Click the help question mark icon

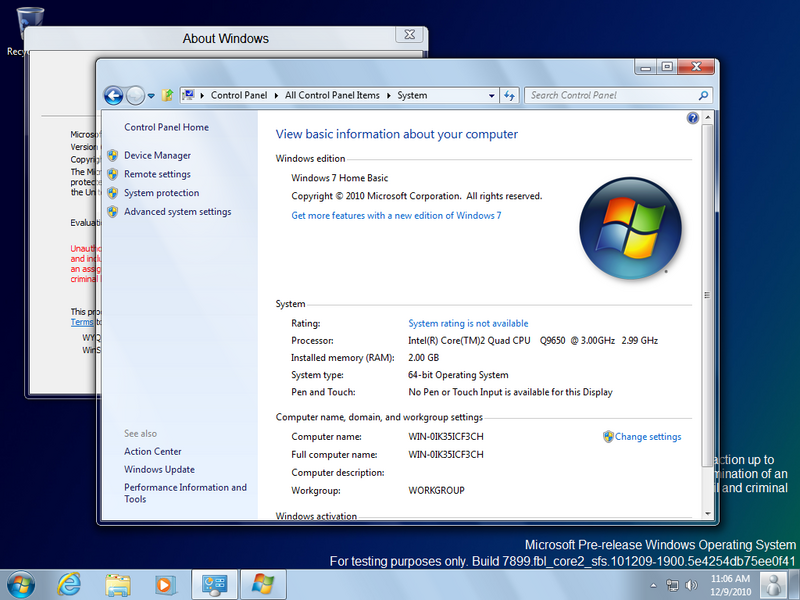click(x=692, y=118)
